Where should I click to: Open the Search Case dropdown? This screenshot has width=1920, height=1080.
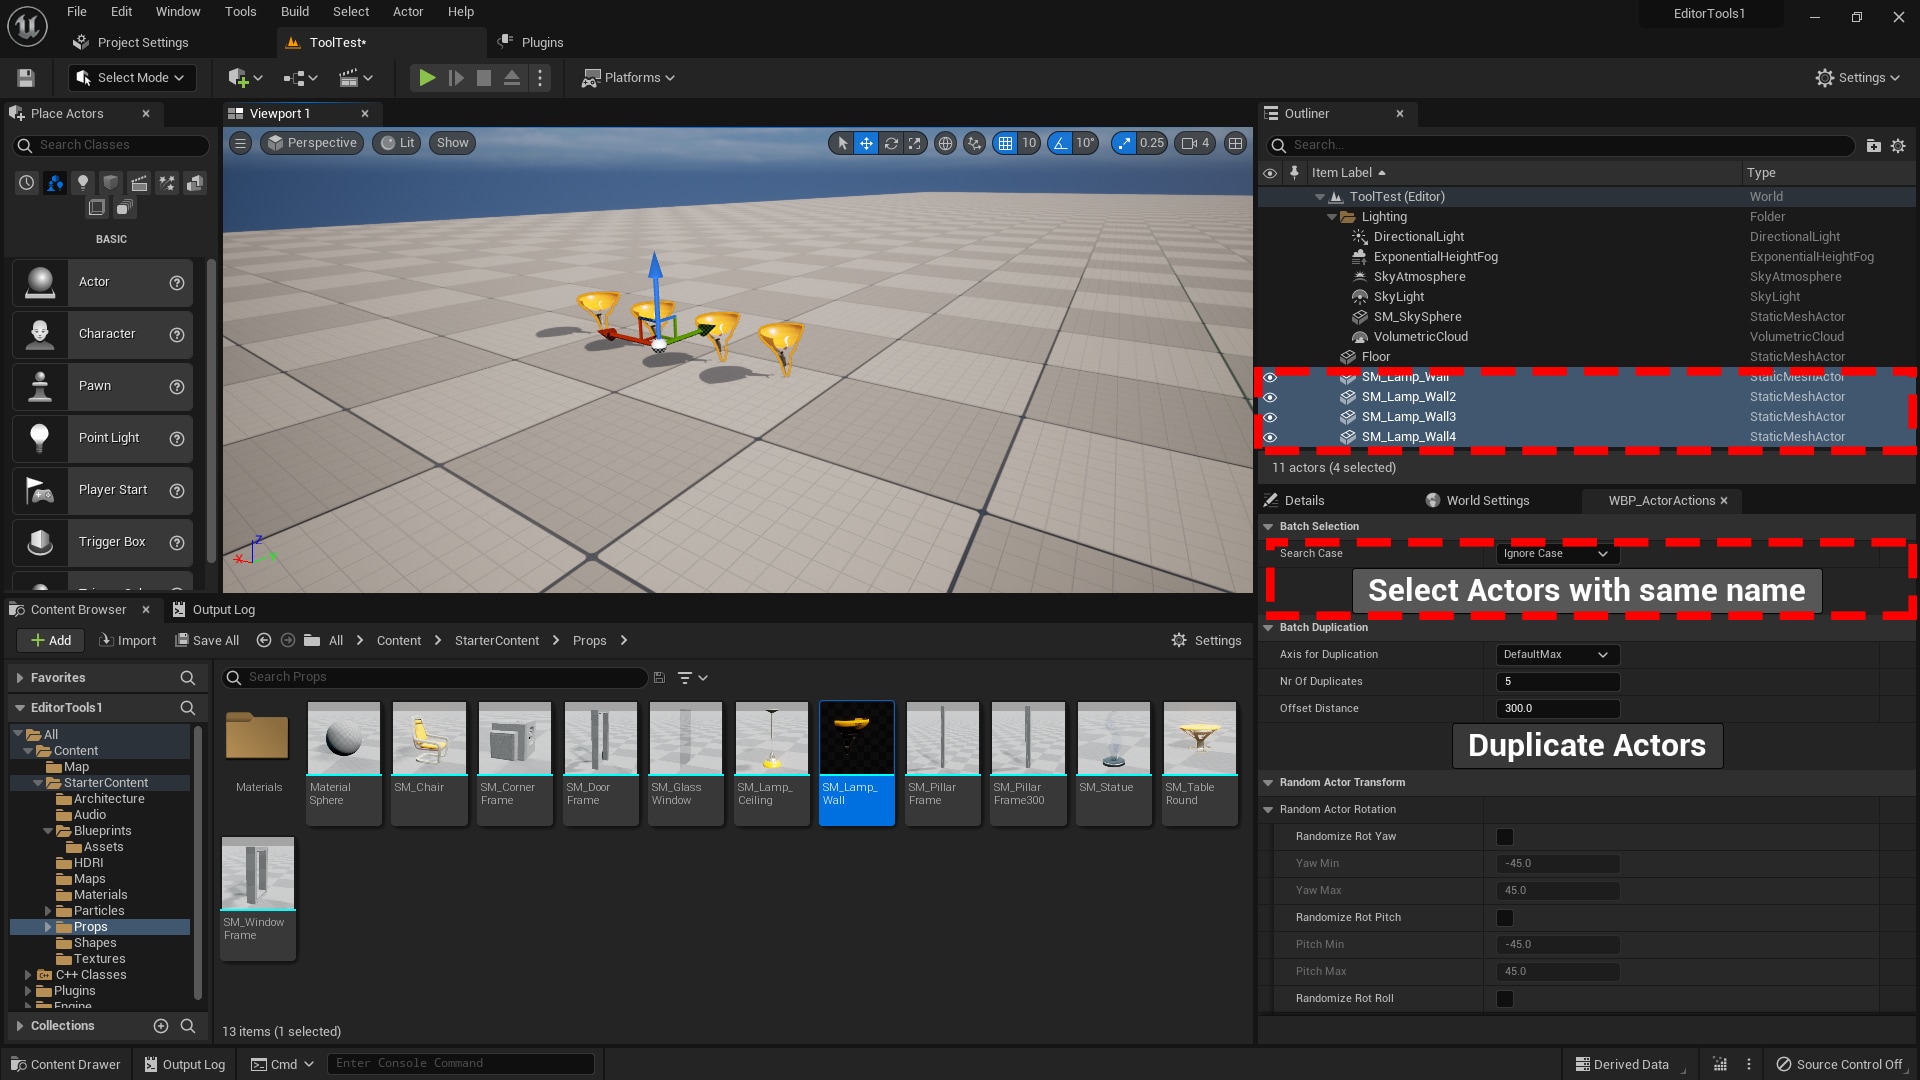(x=1555, y=554)
